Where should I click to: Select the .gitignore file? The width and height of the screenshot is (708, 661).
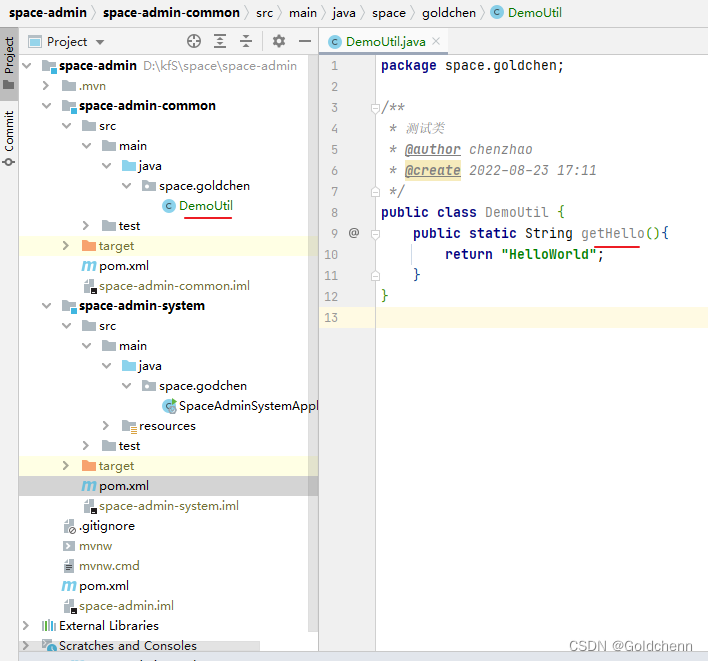(107, 526)
